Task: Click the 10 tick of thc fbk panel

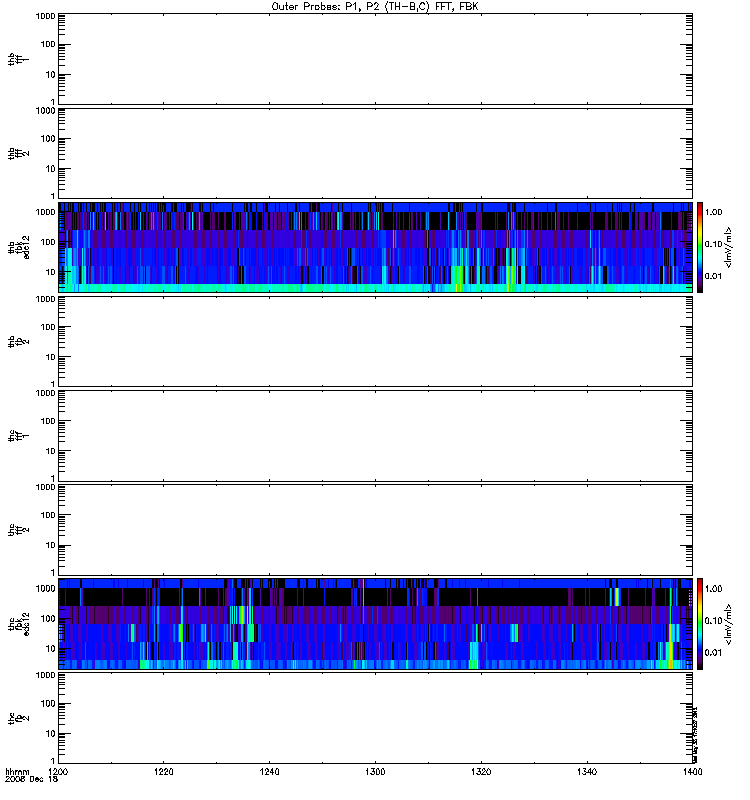Action: coord(50,649)
